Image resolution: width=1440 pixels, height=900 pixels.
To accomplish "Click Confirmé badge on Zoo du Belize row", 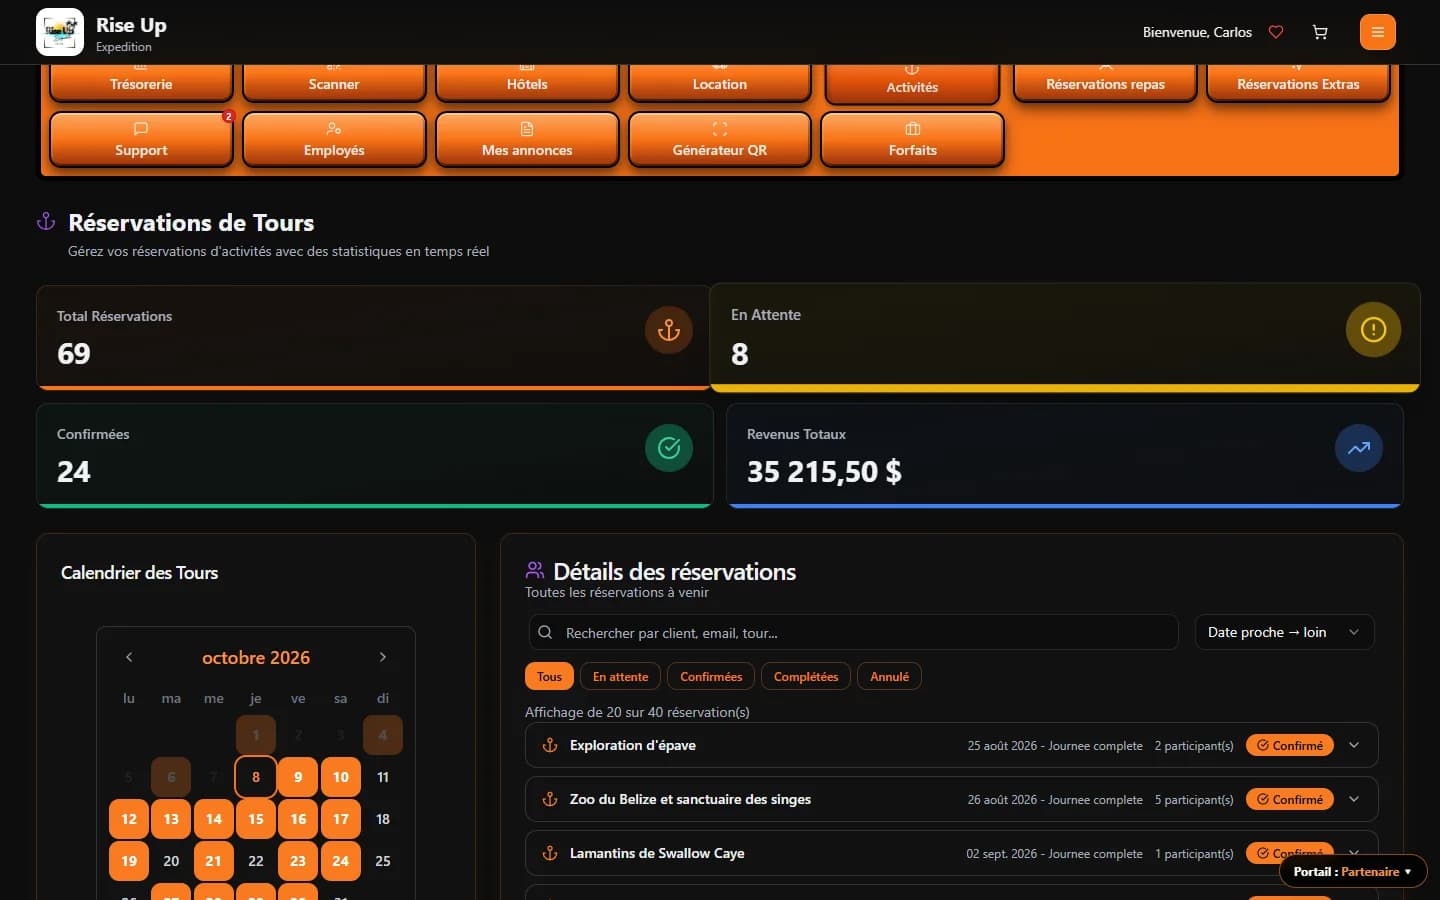I will coord(1290,799).
